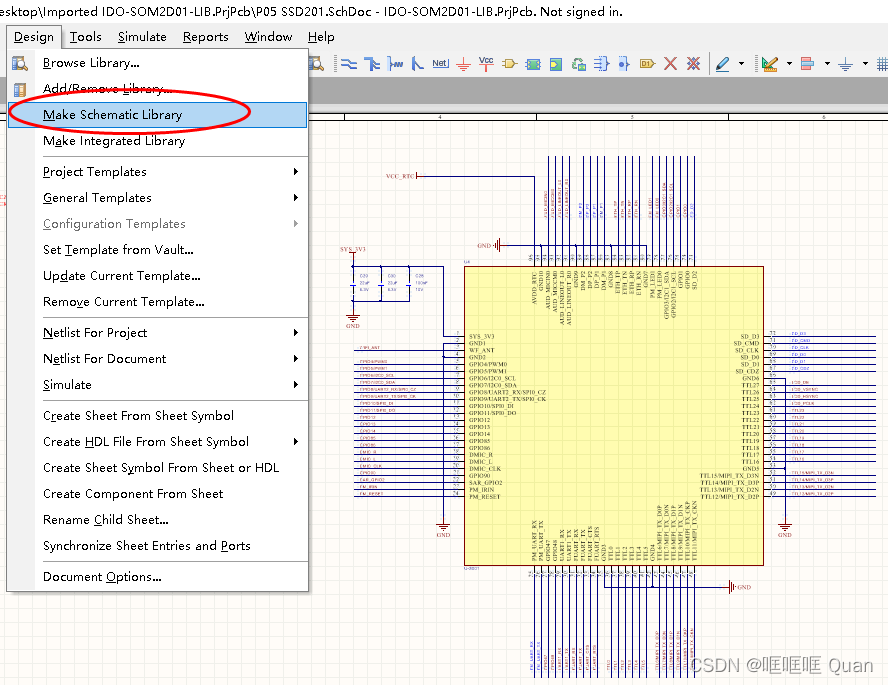The width and height of the screenshot is (888, 685).
Task: Open the Reports menu in menu bar
Action: pyautogui.click(x=205, y=37)
